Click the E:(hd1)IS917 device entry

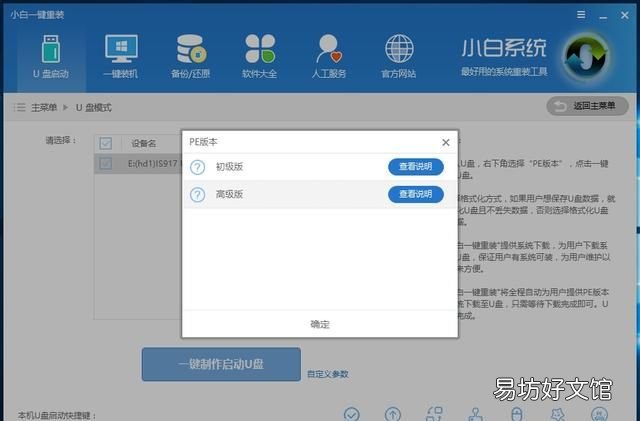click(x=154, y=164)
